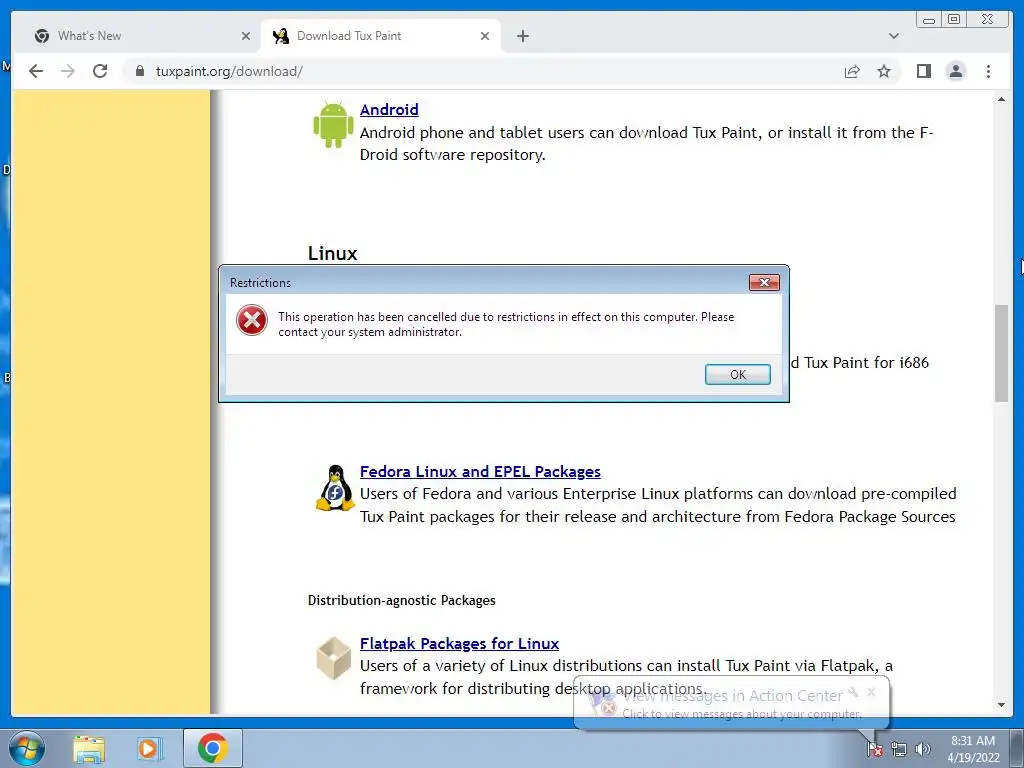Click the address bar showing tuxpaint.org/download/

pos(483,71)
